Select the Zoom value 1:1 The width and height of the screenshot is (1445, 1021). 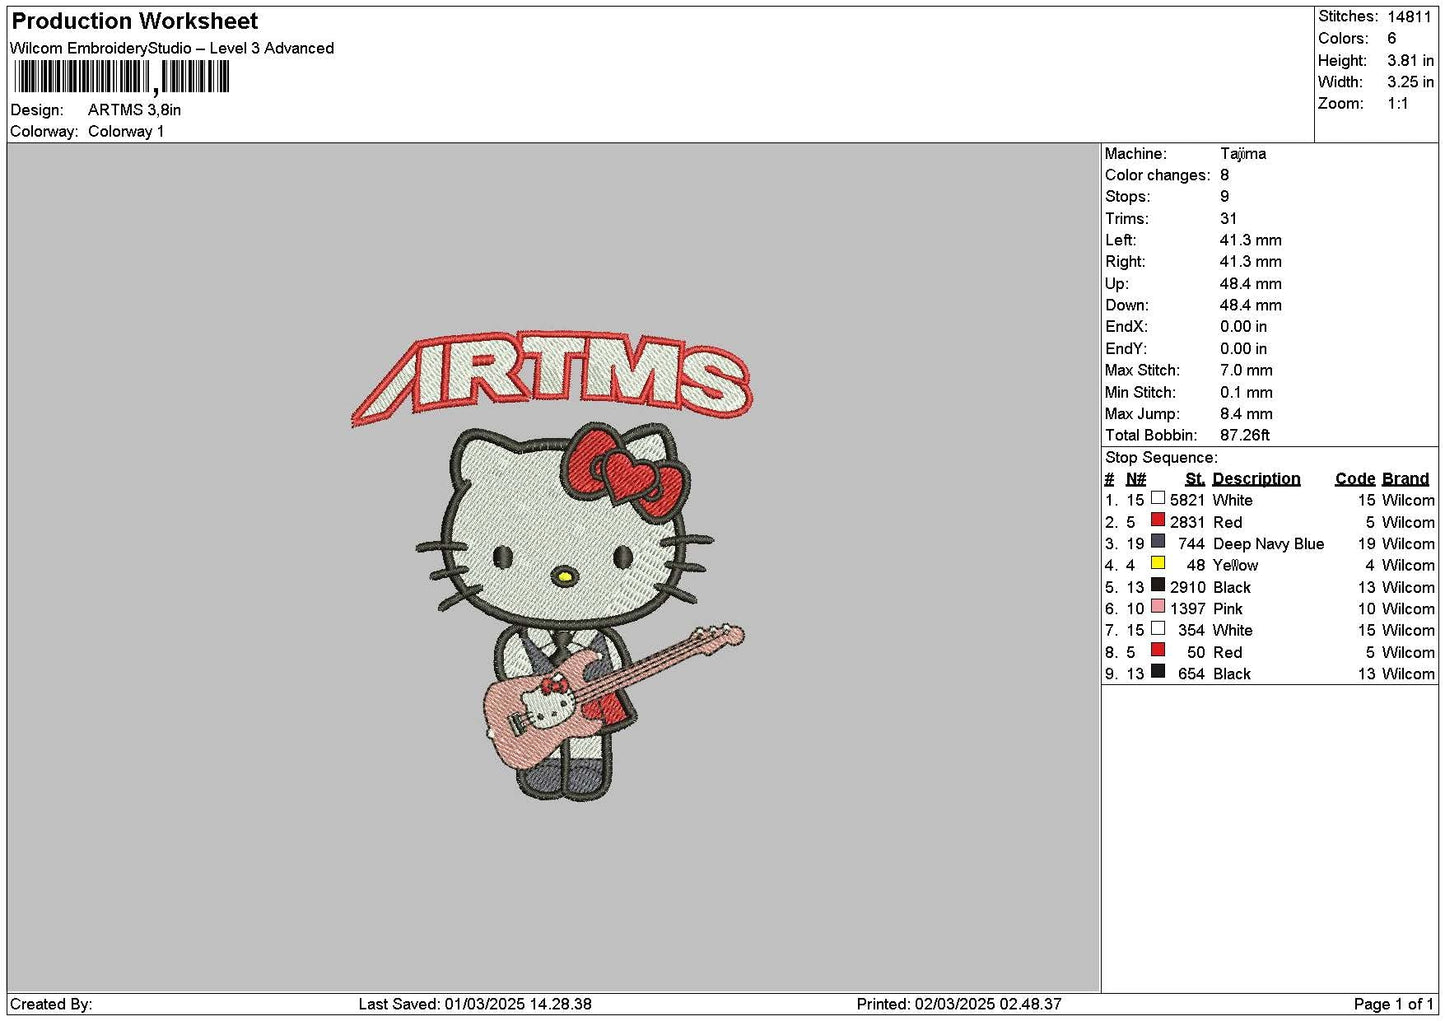click(1397, 104)
